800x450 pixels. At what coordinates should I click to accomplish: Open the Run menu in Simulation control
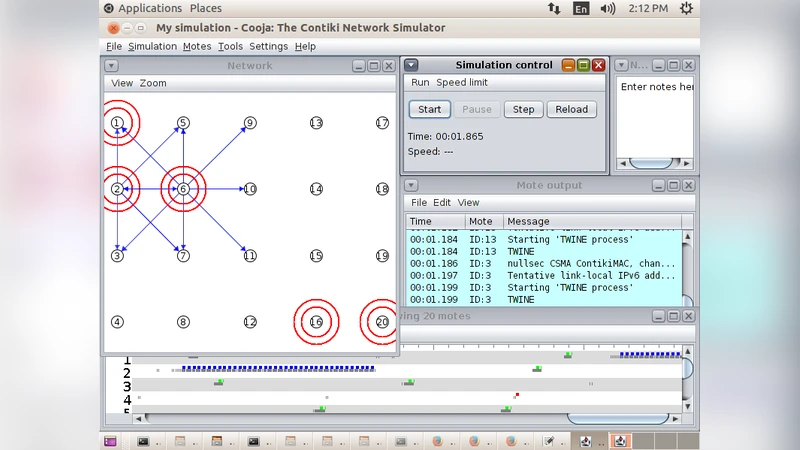pos(420,83)
